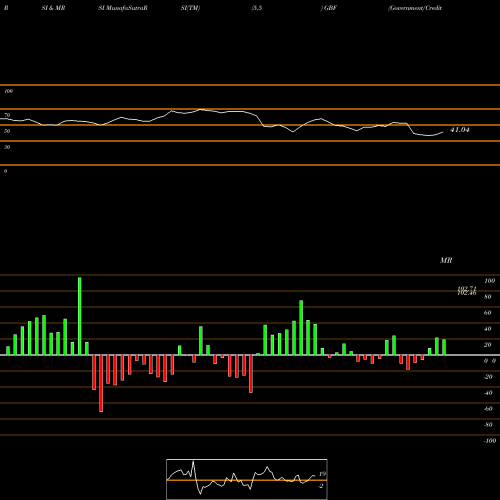Click the MR axis label 80
This screenshot has width=500, height=500.
coord(488,297)
